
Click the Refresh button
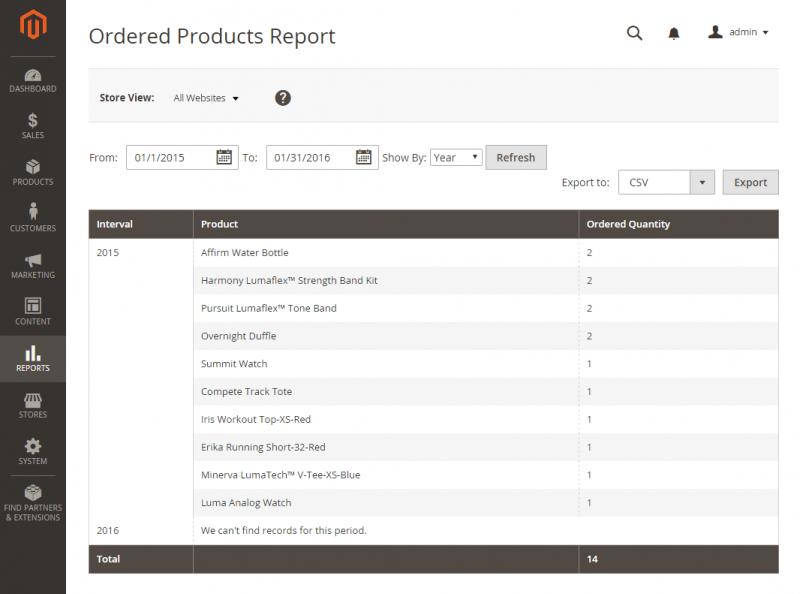[x=516, y=157]
